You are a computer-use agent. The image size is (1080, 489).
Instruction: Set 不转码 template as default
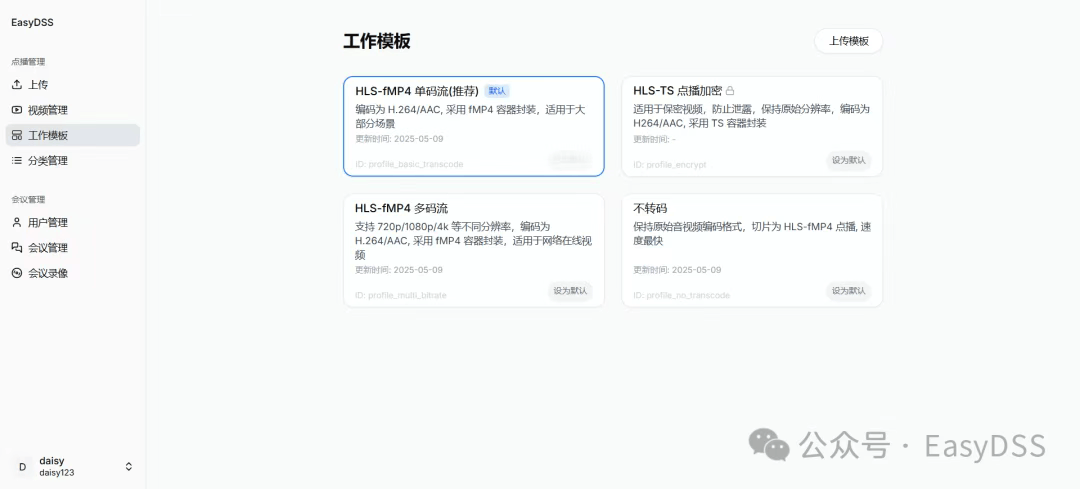848,291
